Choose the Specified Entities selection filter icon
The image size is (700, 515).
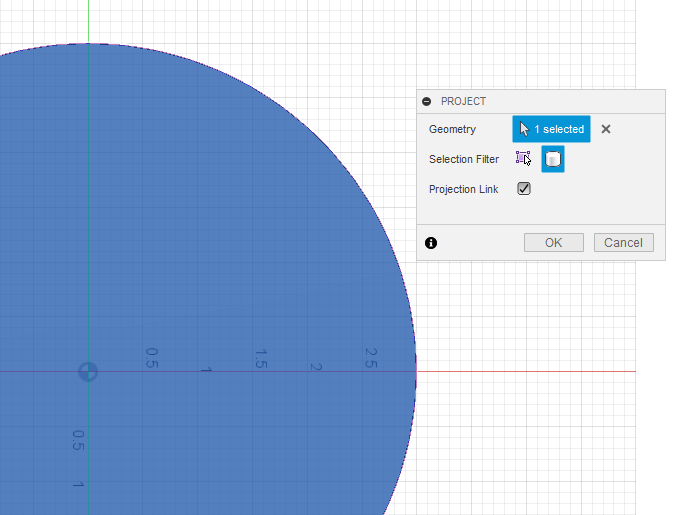tap(523, 158)
